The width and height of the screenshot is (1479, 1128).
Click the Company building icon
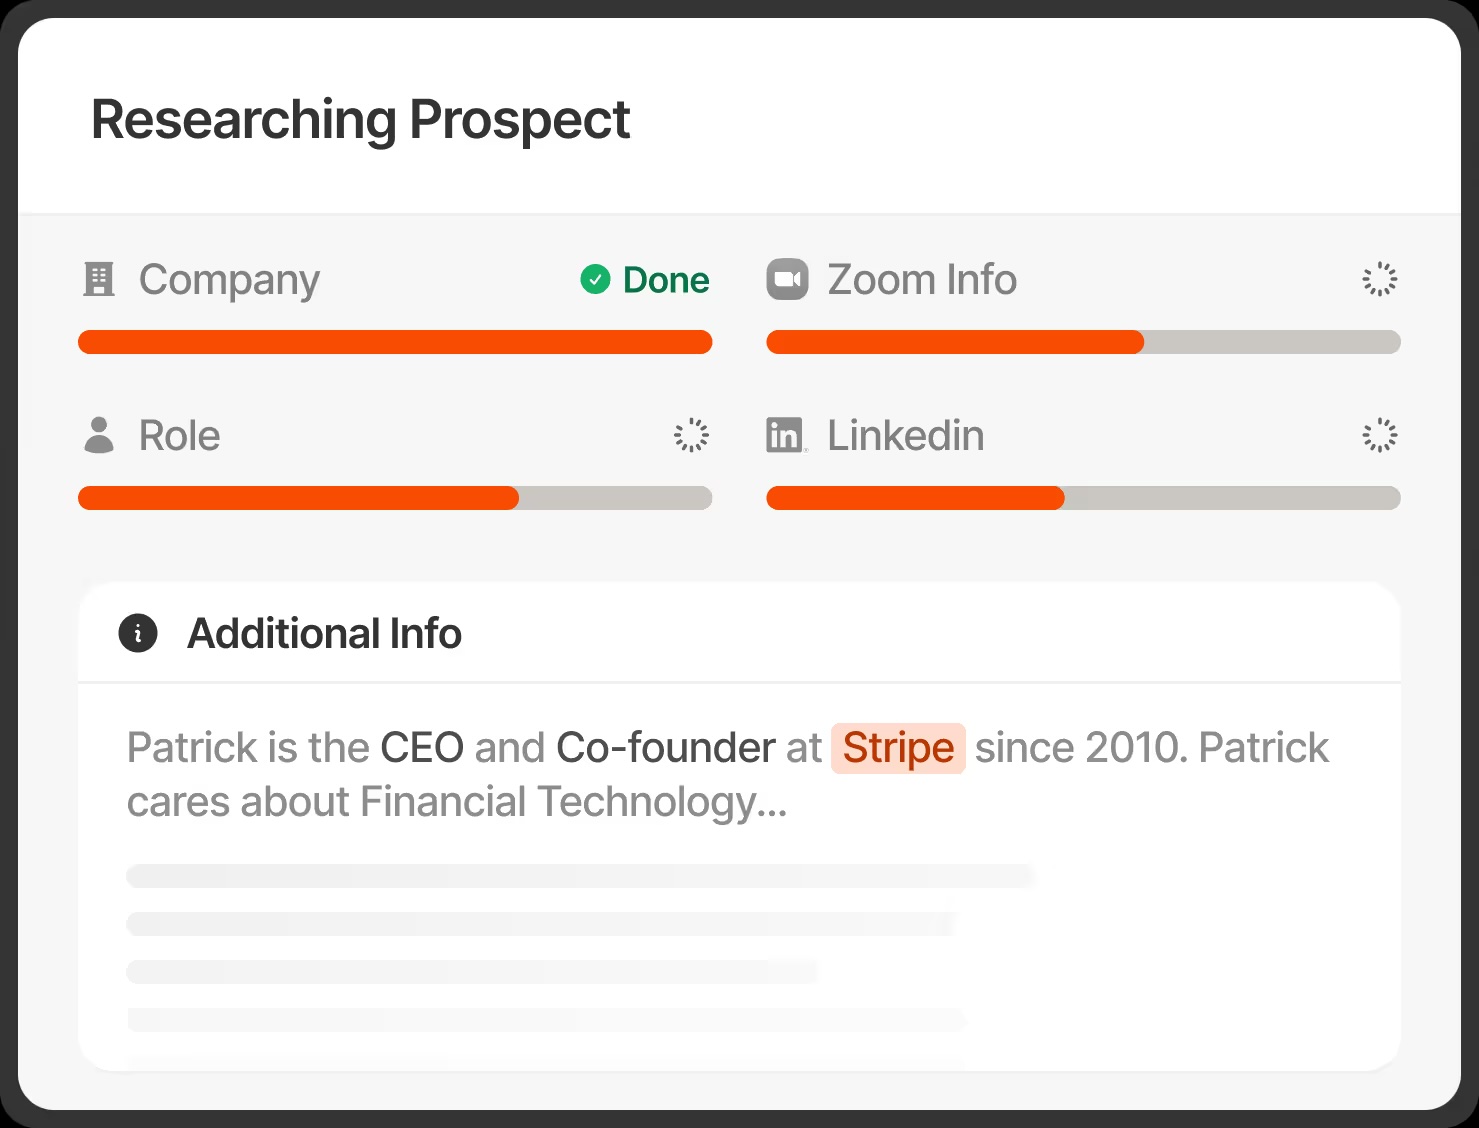[x=98, y=280]
